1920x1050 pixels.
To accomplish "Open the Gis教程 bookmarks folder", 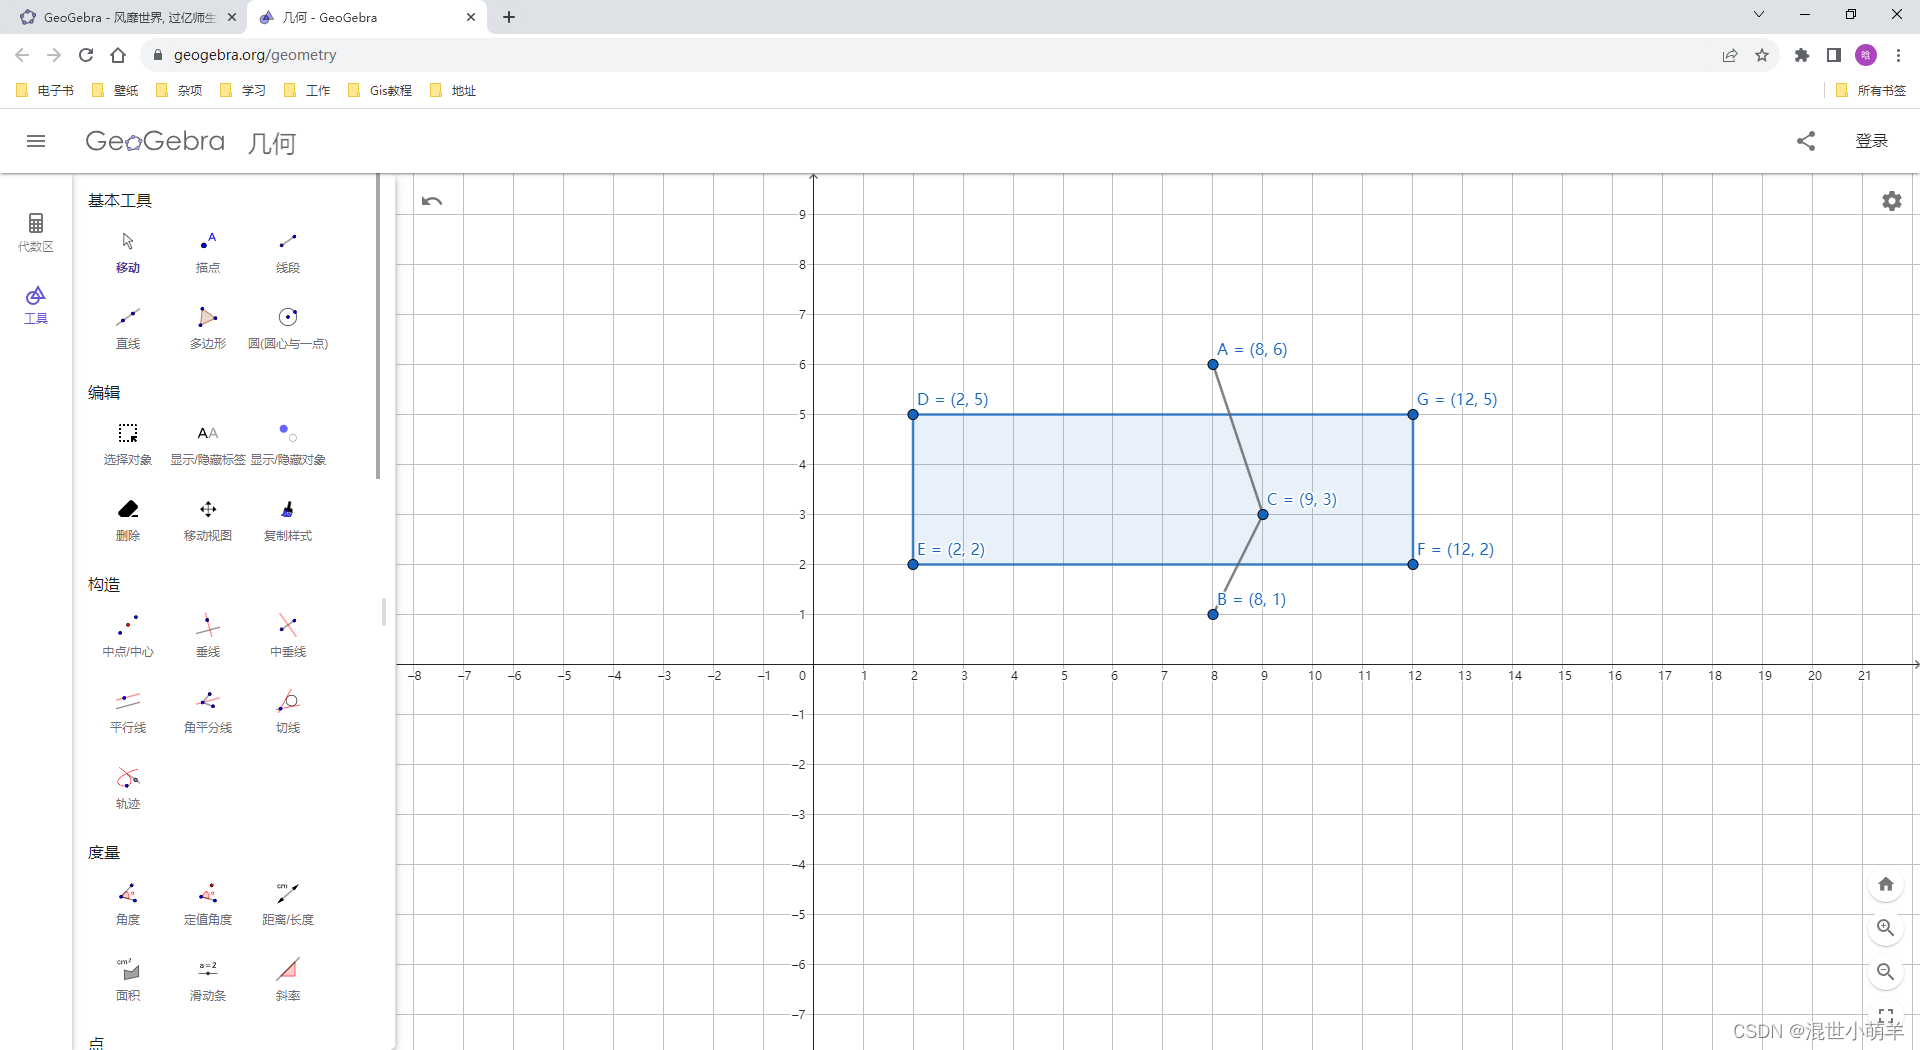I will point(380,91).
